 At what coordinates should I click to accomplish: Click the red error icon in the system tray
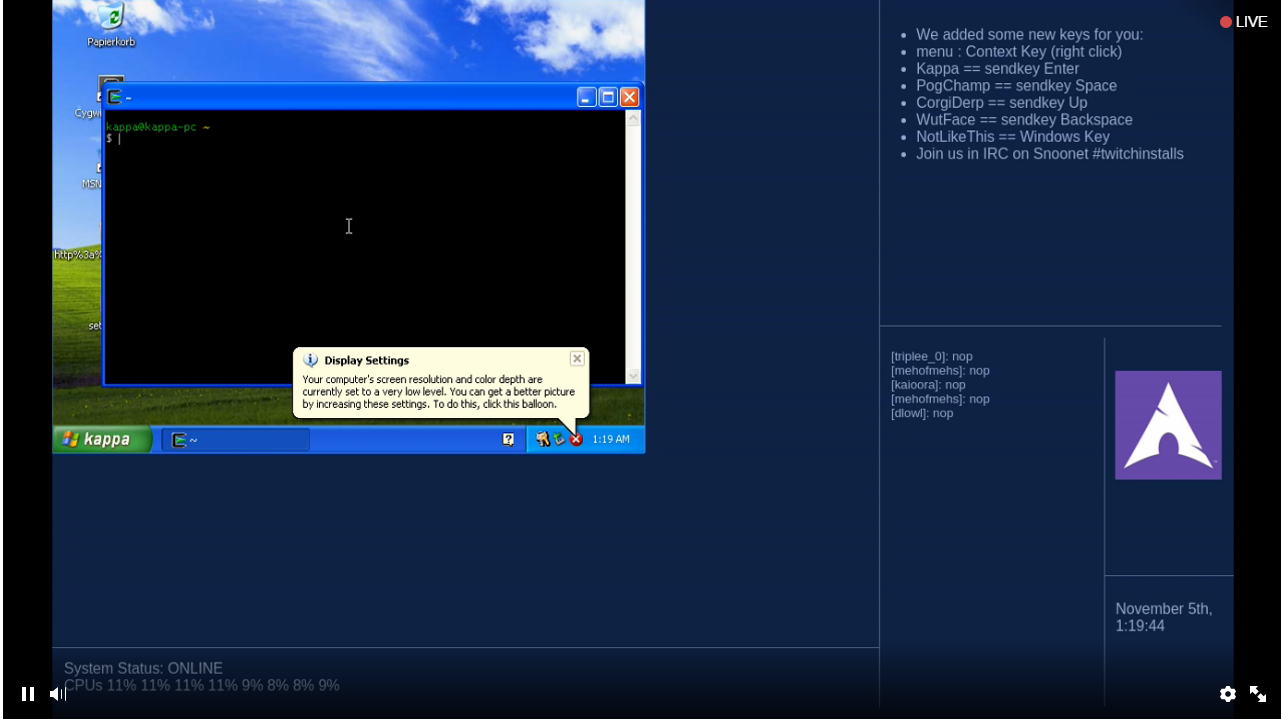pyautogui.click(x=575, y=438)
